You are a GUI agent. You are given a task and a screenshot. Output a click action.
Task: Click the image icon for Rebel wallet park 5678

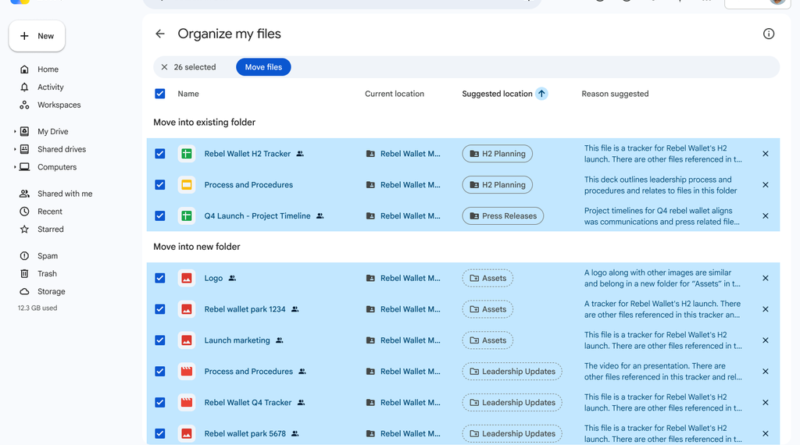point(187,434)
